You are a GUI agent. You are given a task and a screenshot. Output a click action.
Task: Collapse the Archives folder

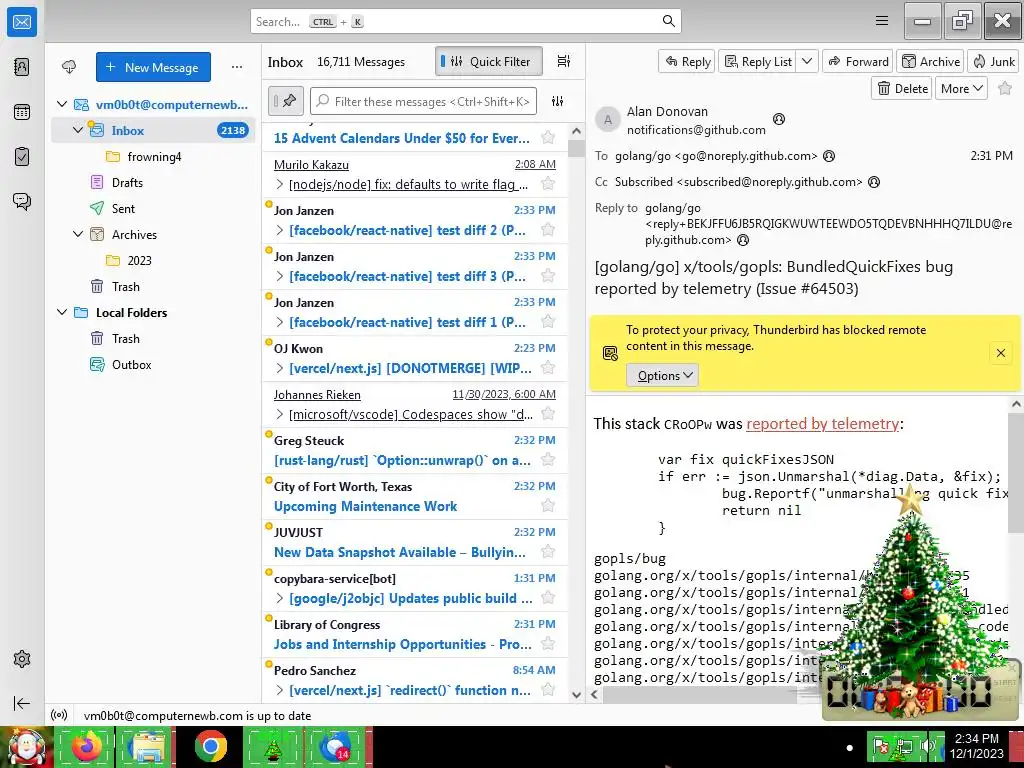pos(78,234)
